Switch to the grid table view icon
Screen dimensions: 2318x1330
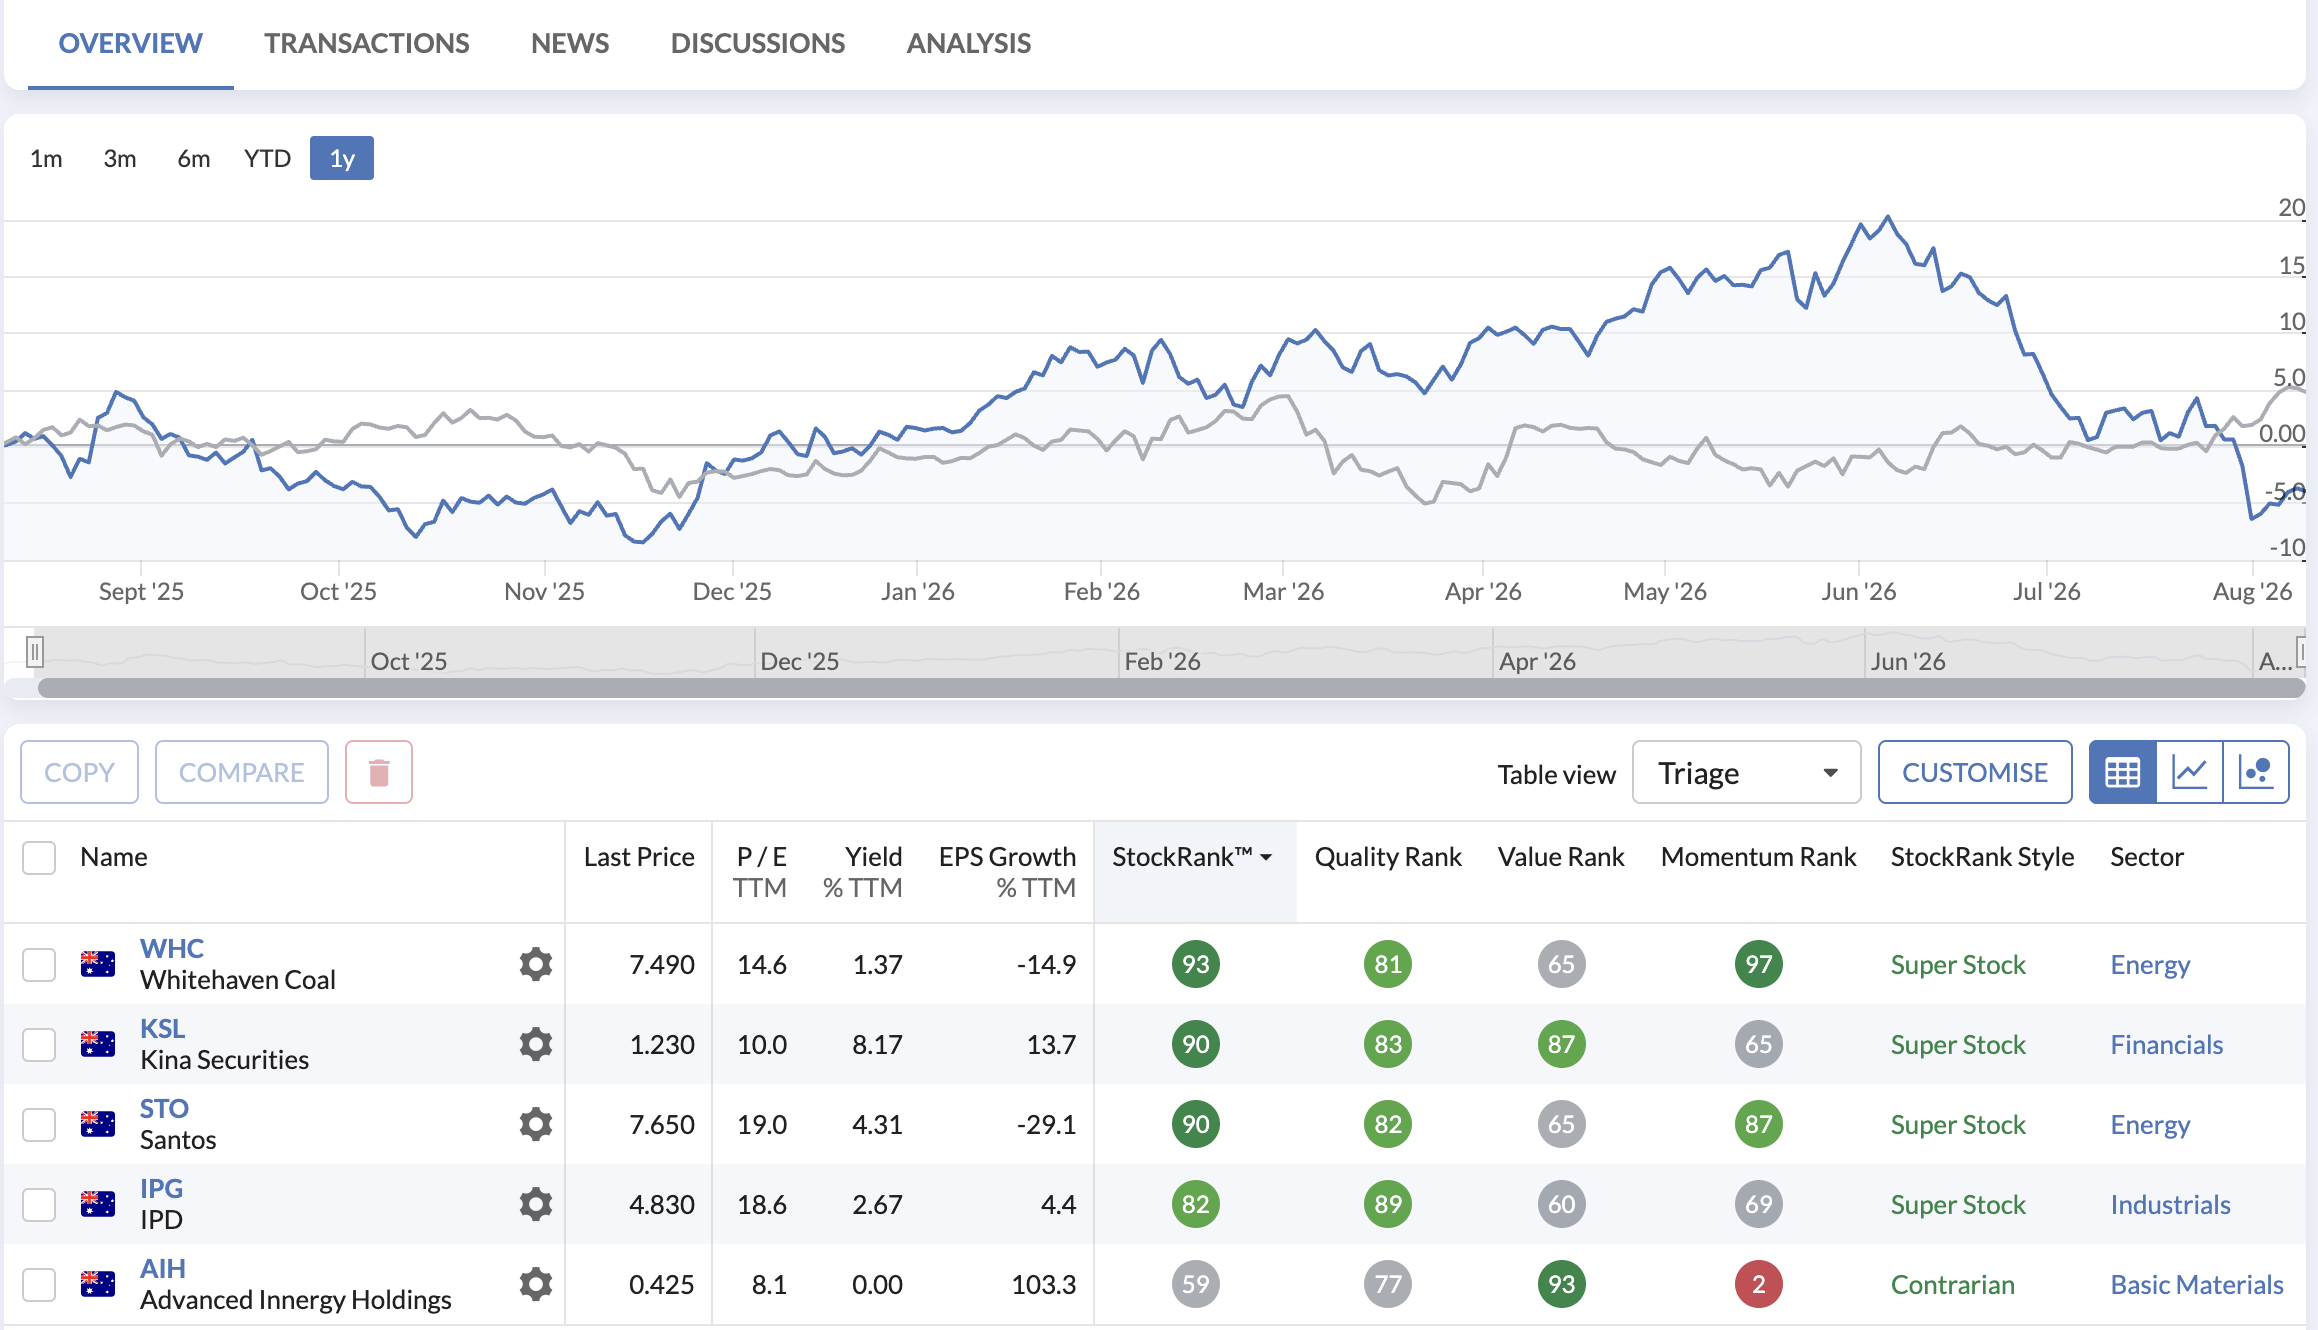click(2122, 772)
